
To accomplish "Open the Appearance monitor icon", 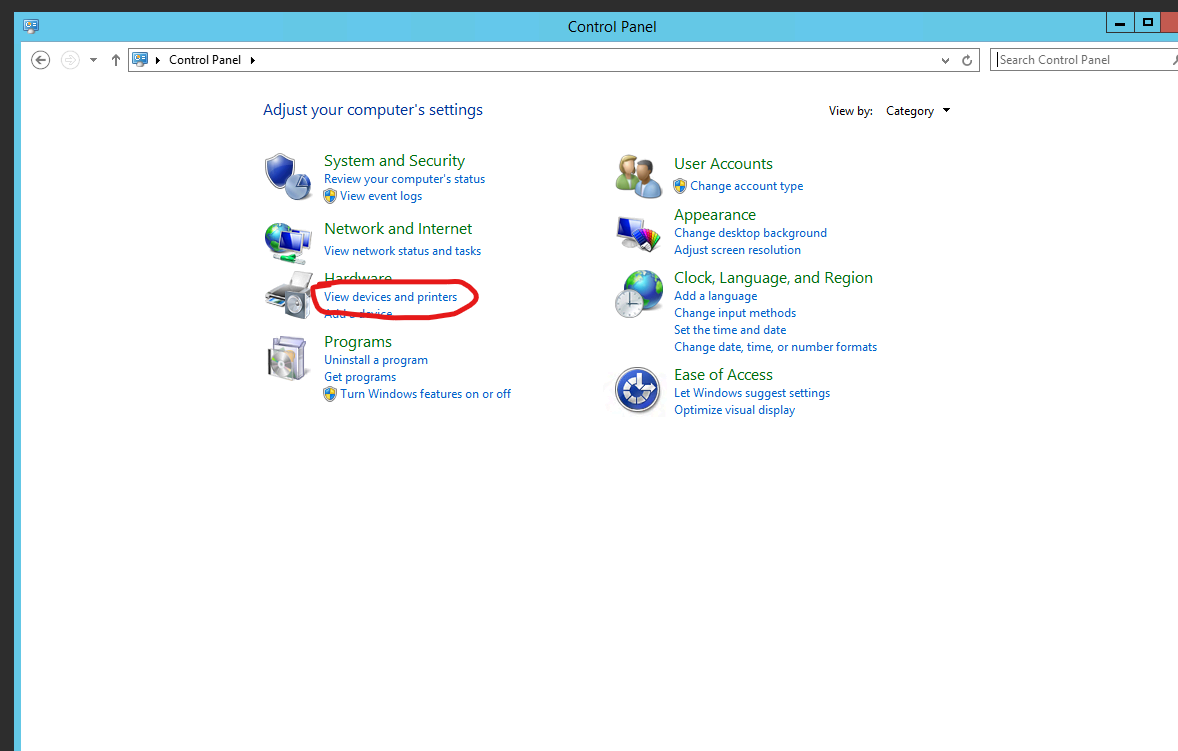I will 639,234.
